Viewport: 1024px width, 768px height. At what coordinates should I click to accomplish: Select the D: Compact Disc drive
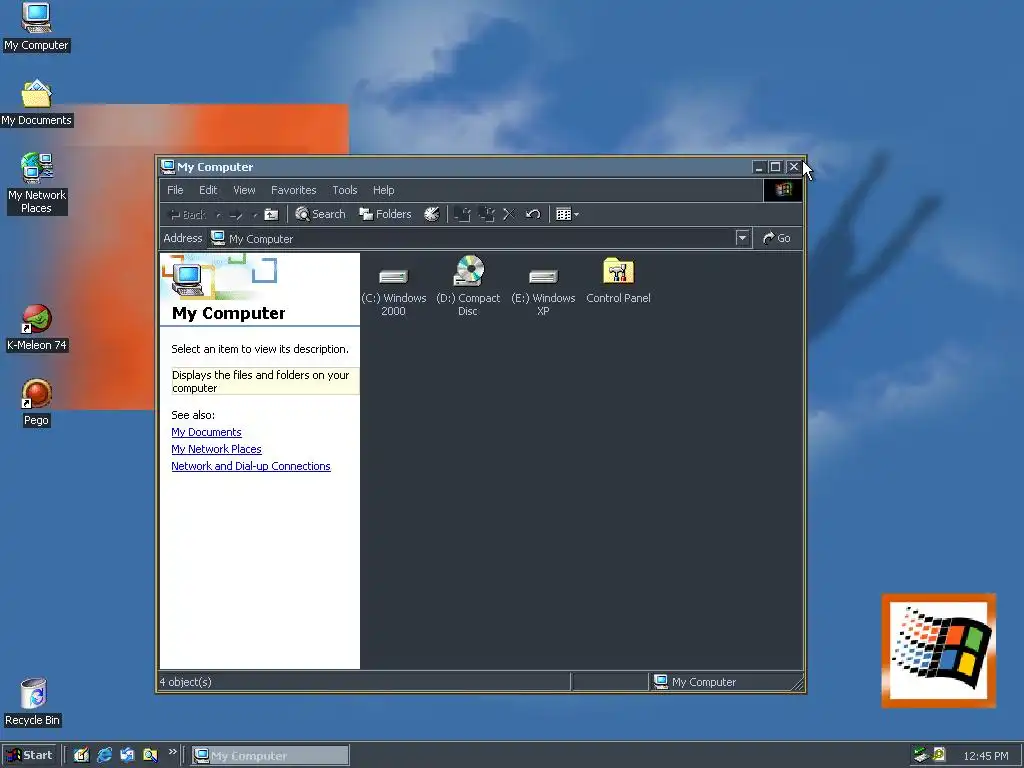pos(468,286)
